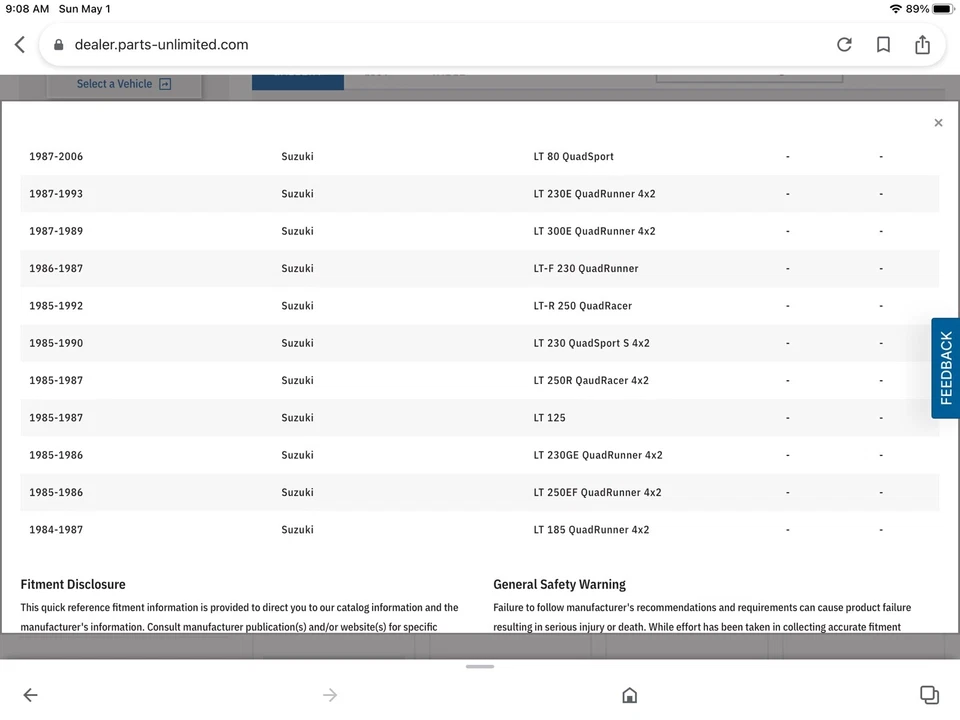
Task: Open the share sheet icon
Action: point(923,45)
